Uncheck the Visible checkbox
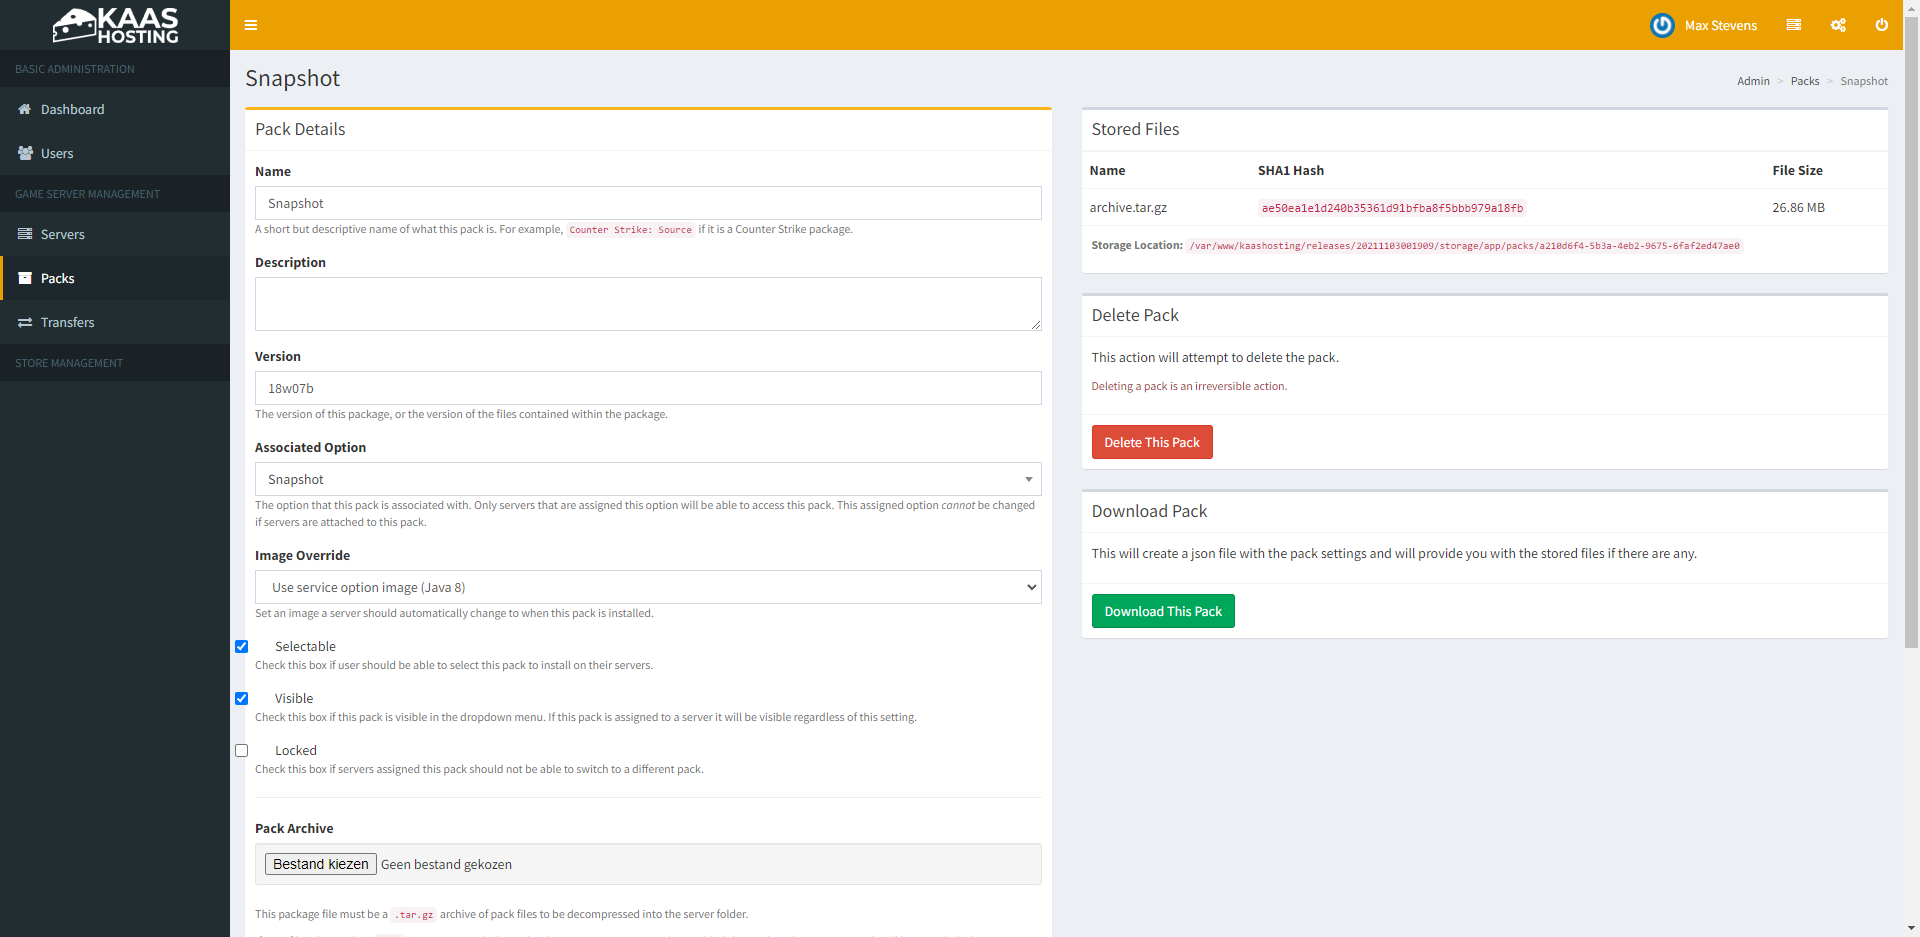The height and width of the screenshot is (937, 1920). pos(241,699)
